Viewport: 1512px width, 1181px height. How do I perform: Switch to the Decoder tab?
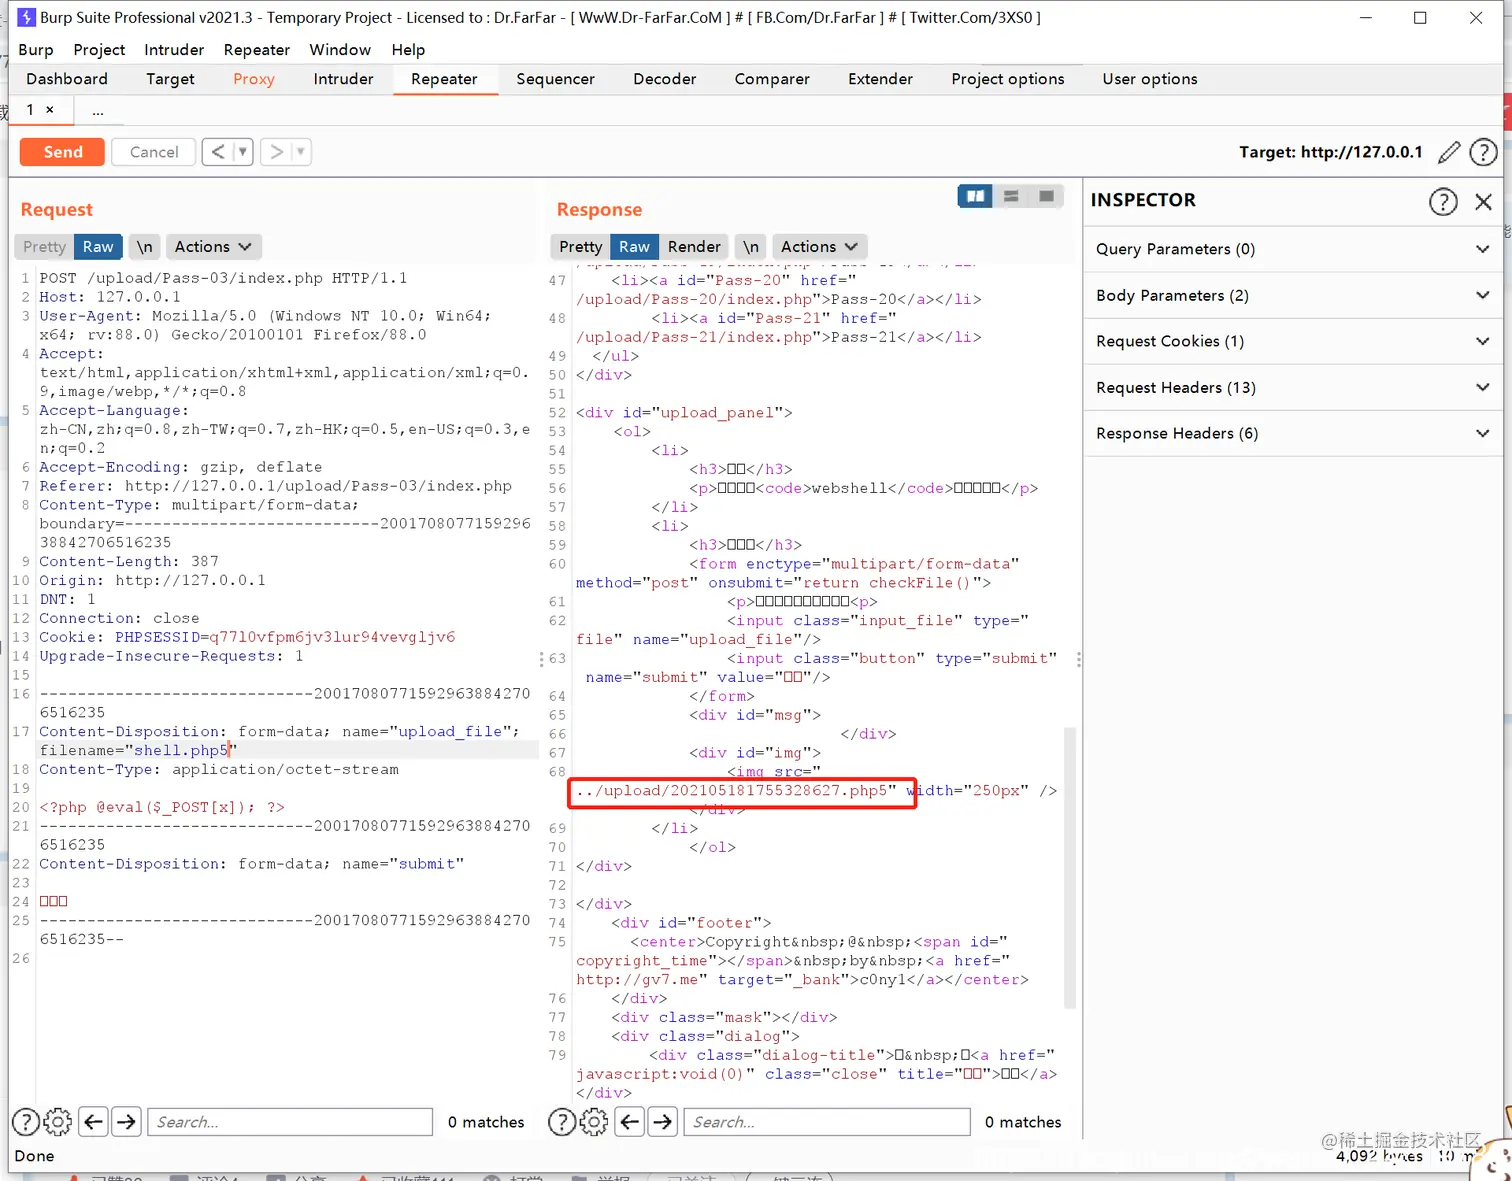[664, 79]
